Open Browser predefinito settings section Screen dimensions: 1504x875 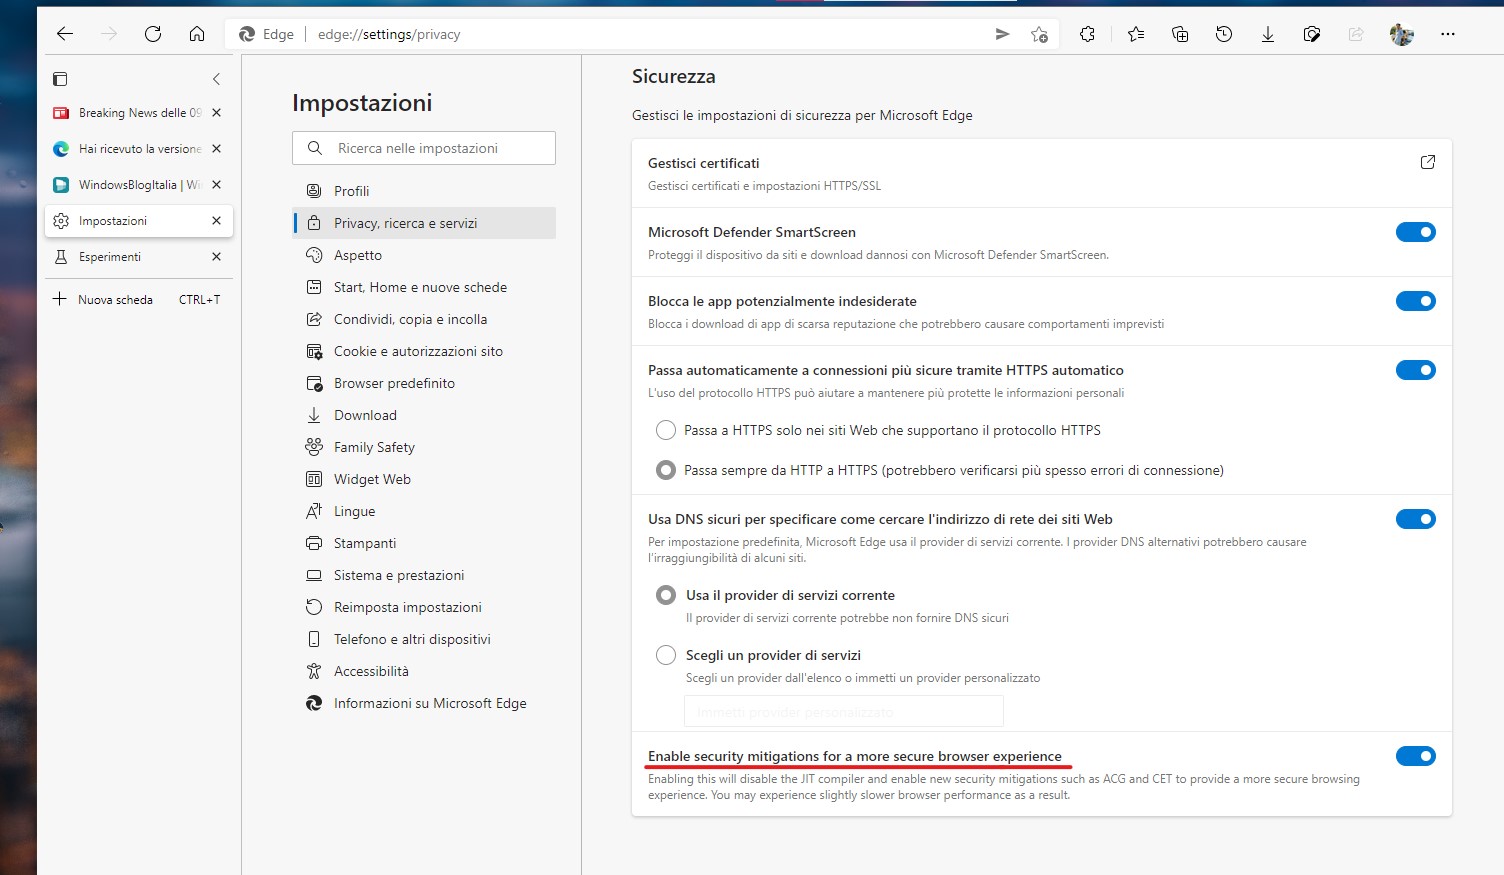(x=424, y=383)
